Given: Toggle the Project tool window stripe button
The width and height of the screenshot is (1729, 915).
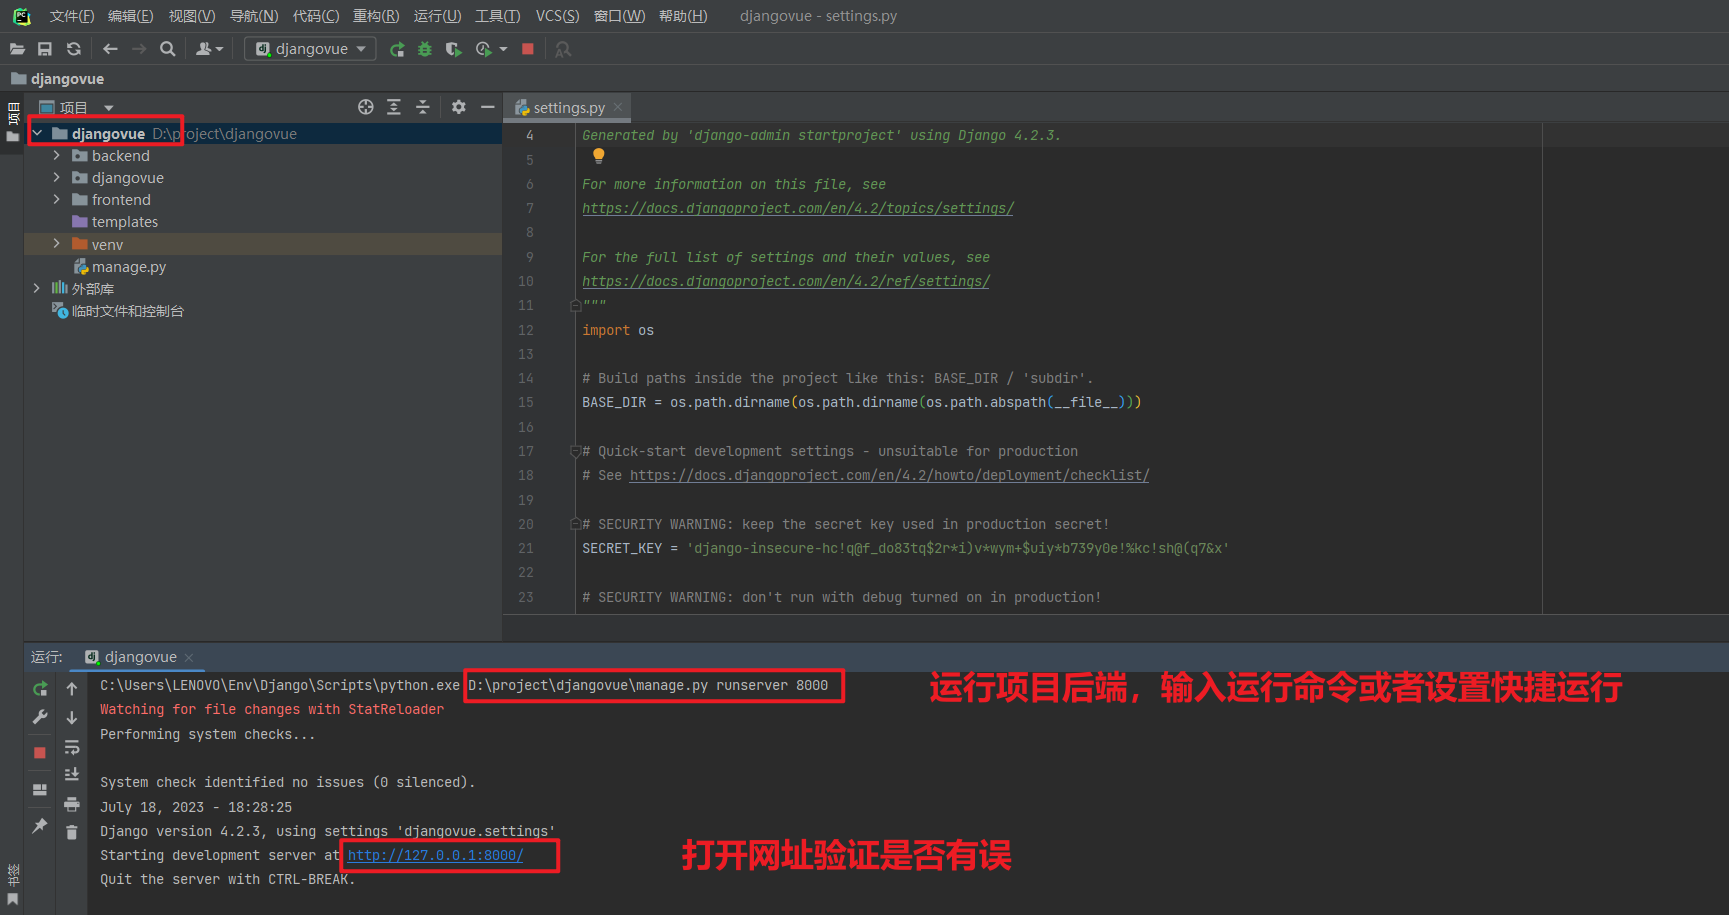Looking at the screenshot, I should (x=12, y=122).
